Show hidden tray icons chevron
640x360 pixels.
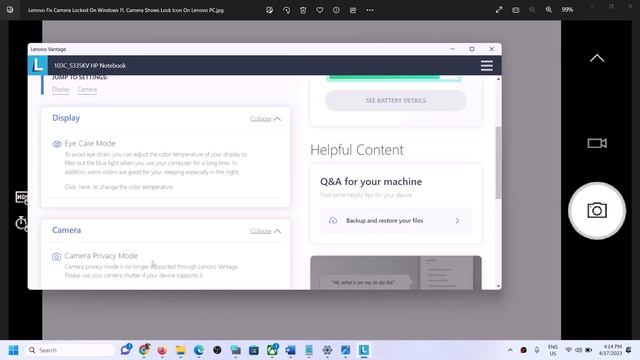click(x=510, y=350)
